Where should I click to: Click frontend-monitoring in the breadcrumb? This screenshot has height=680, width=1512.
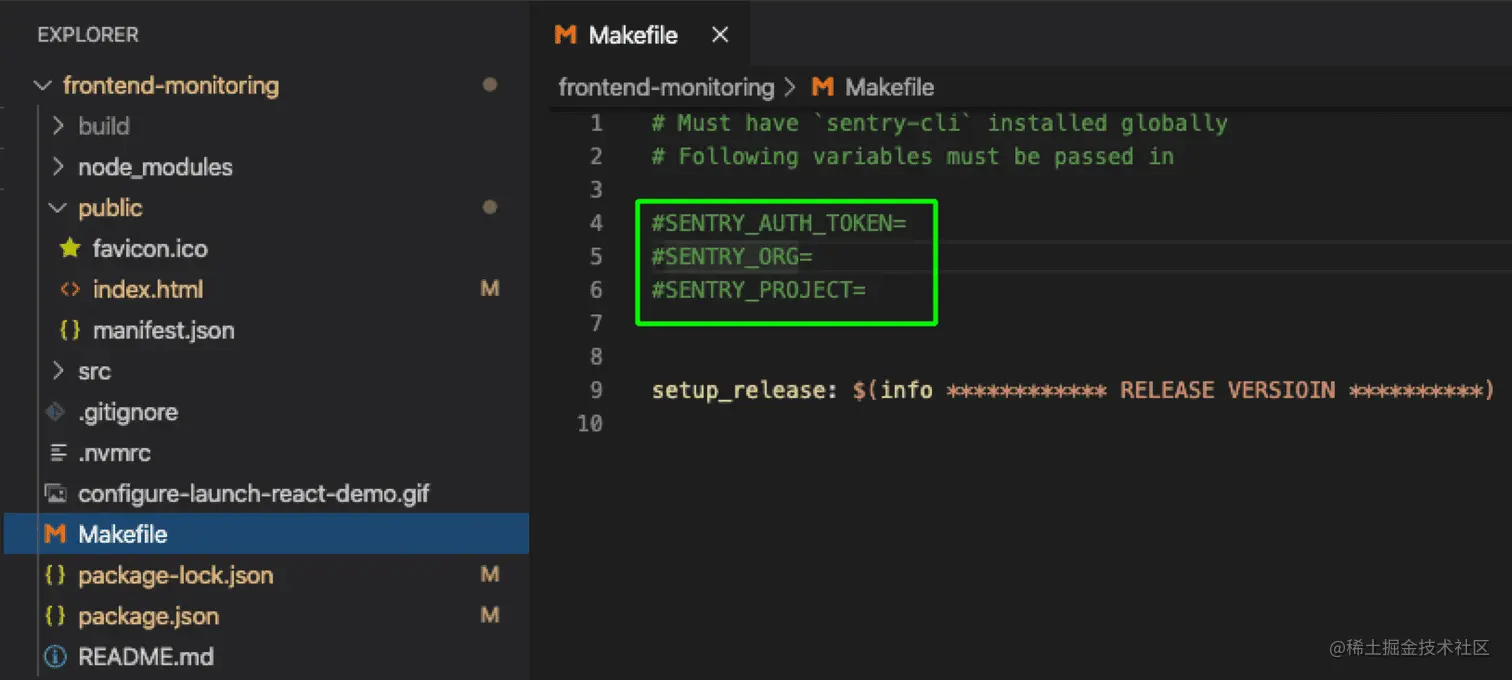click(x=666, y=87)
